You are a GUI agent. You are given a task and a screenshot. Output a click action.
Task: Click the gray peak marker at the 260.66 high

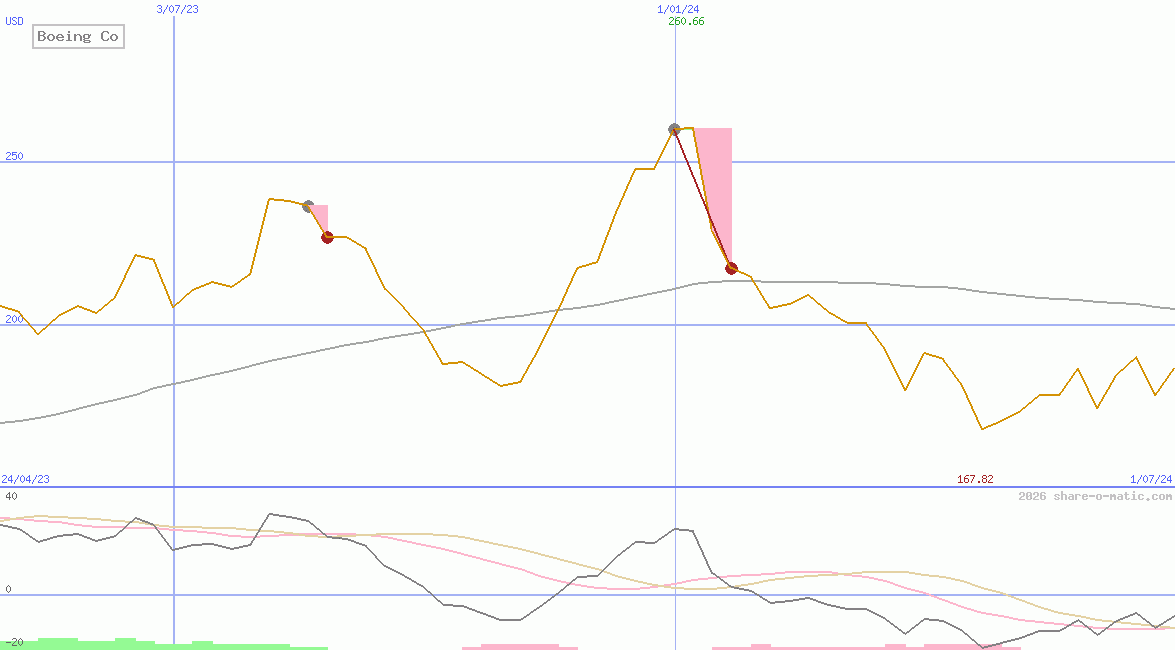click(674, 129)
